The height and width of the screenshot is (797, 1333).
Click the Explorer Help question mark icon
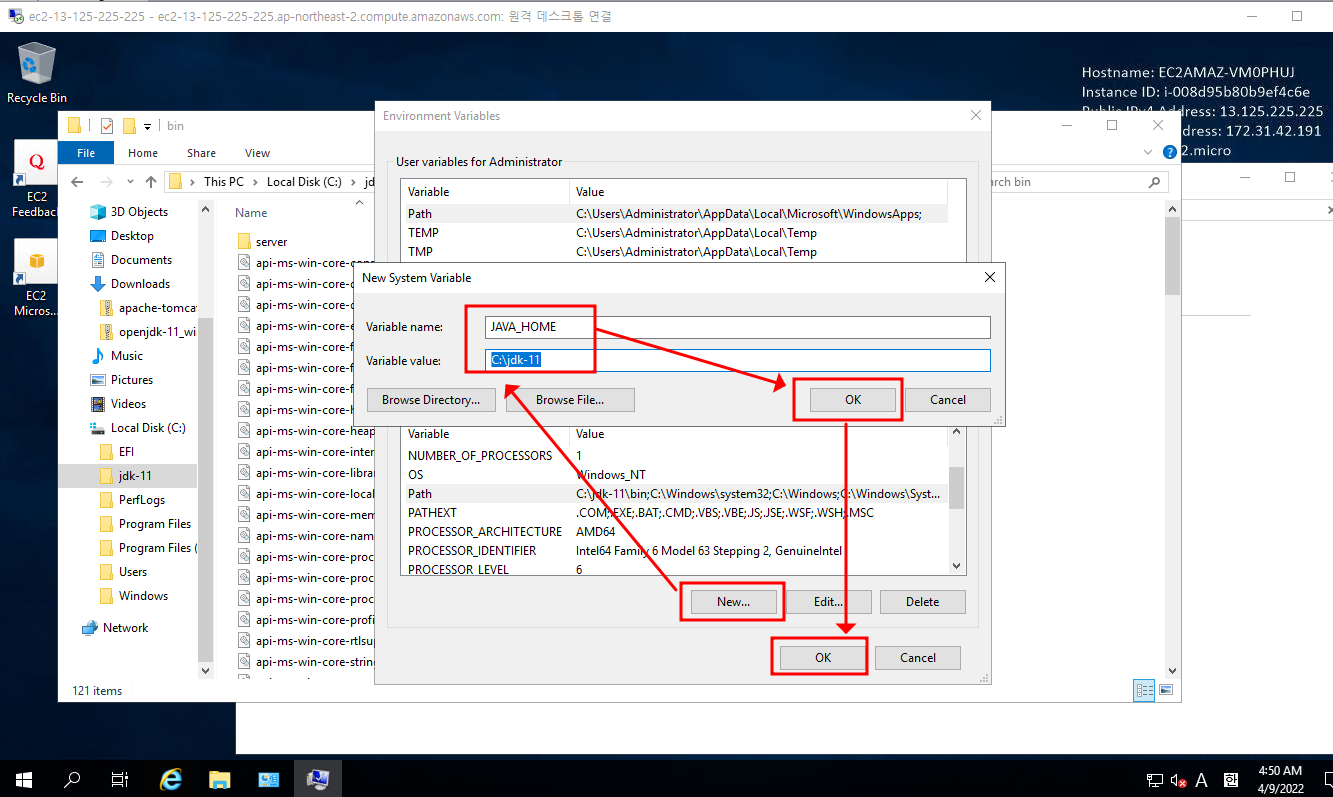1169,152
